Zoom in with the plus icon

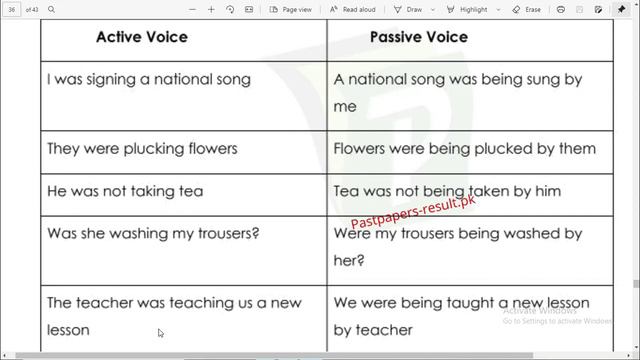(211, 9)
